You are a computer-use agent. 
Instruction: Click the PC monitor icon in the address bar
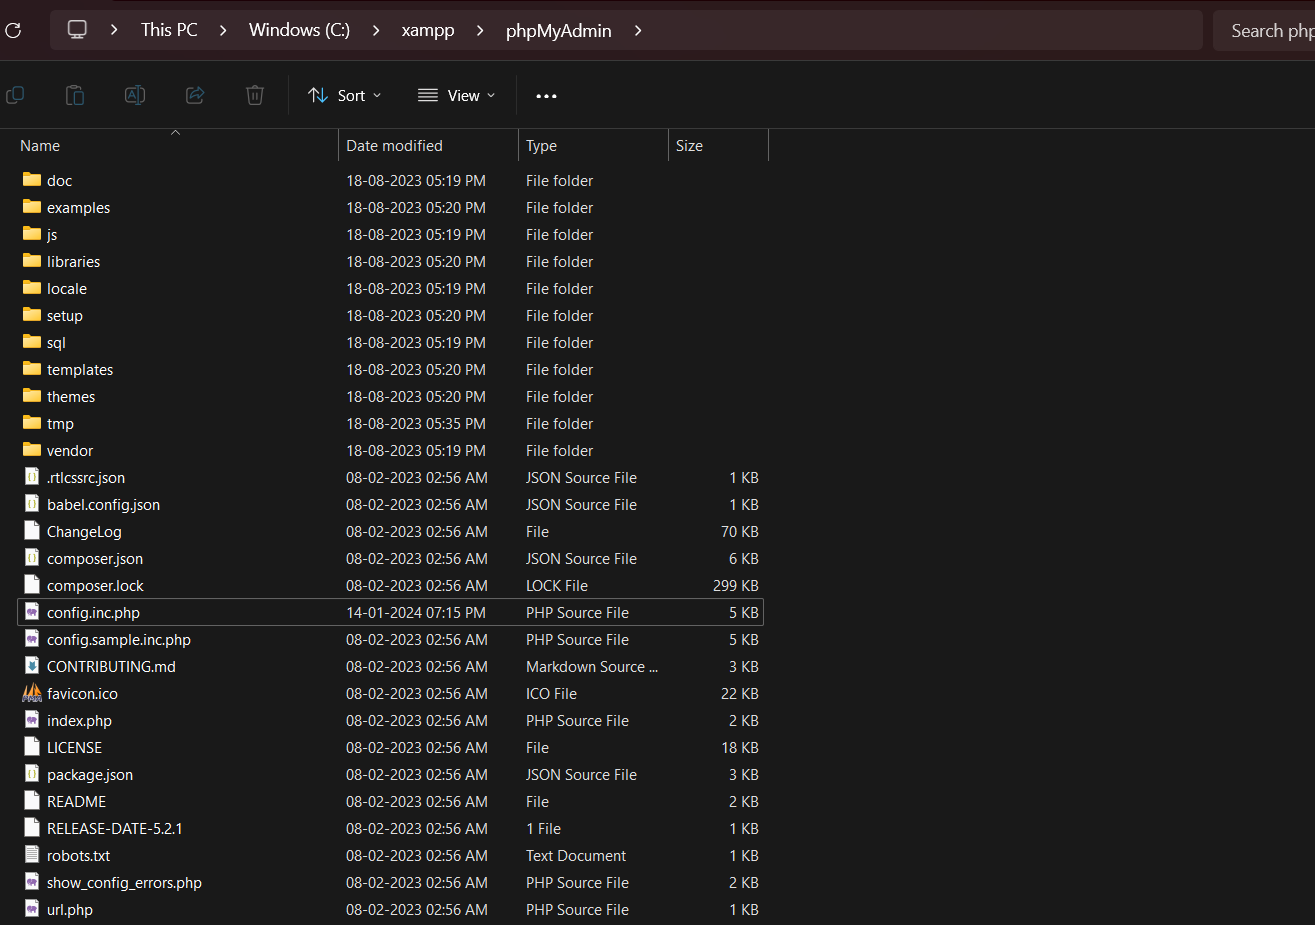(x=77, y=30)
